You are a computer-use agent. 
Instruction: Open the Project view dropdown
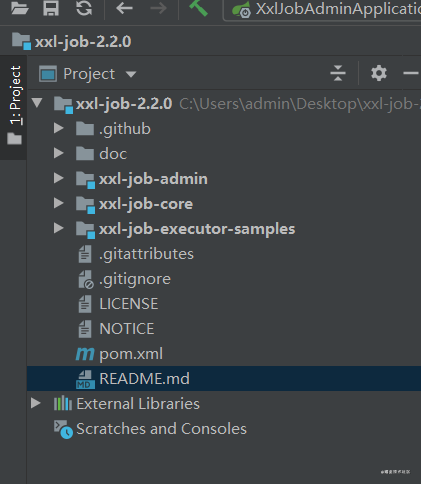tap(88, 74)
